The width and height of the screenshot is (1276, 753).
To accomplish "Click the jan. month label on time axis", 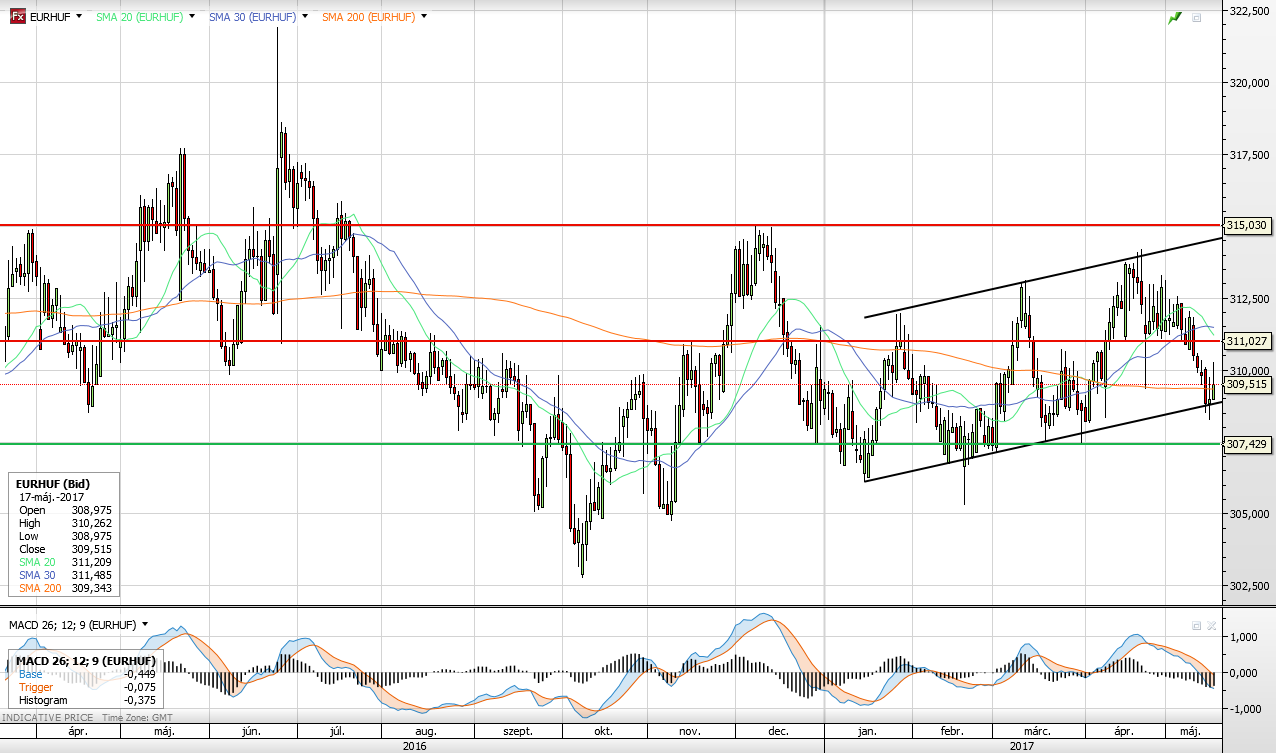I will pos(868,732).
